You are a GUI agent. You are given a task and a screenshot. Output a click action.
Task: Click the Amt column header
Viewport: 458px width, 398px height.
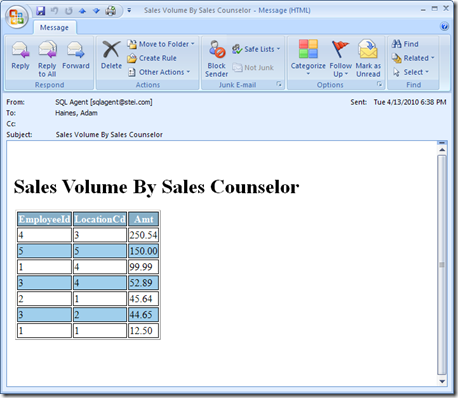pos(143,219)
